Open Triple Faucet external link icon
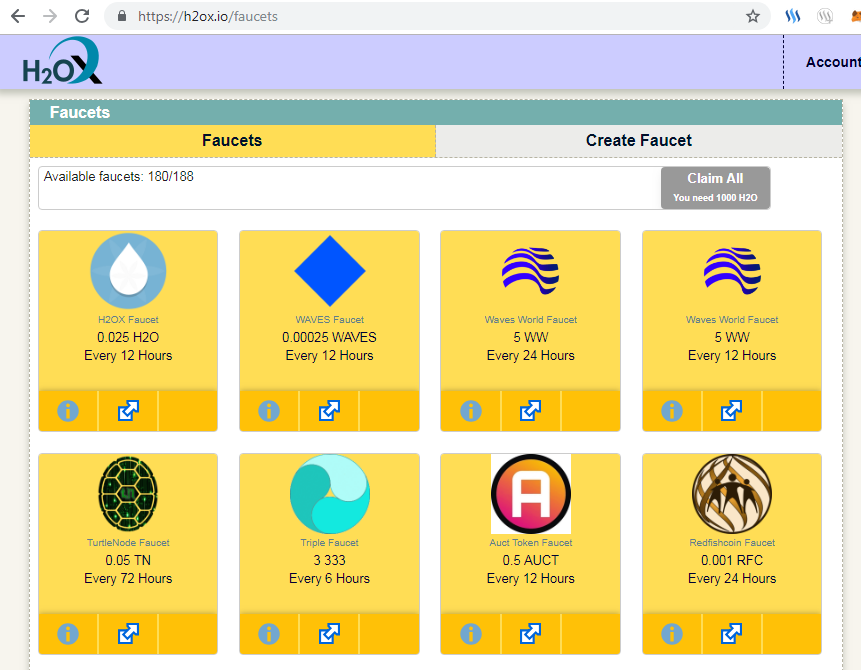This screenshot has width=861, height=670. point(329,633)
